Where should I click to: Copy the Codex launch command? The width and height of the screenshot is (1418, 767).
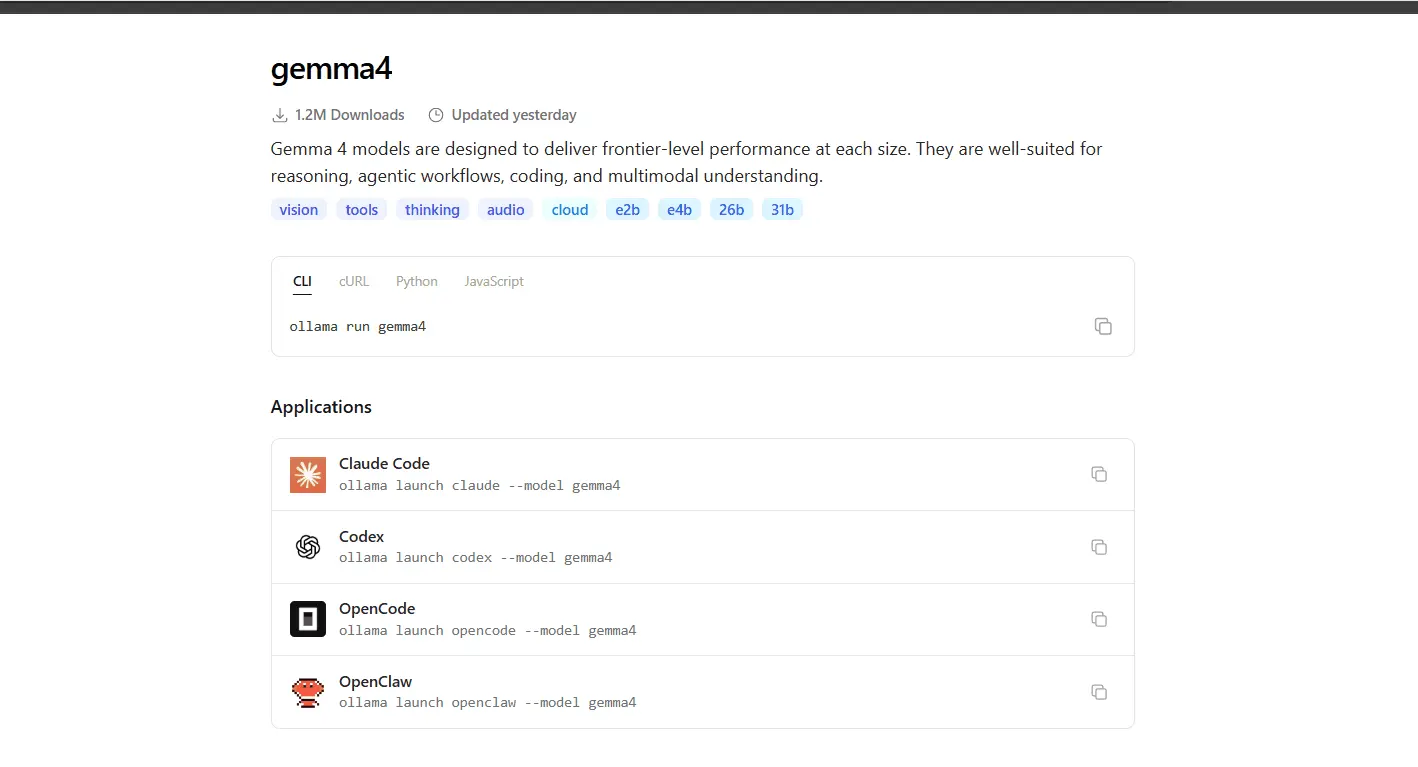click(1099, 547)
